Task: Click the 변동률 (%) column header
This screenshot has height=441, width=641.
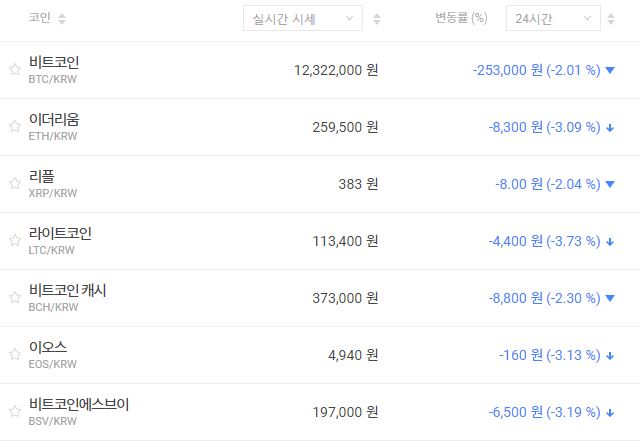Action: (461, 18)
